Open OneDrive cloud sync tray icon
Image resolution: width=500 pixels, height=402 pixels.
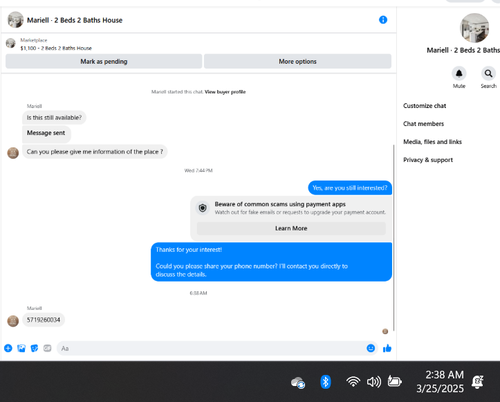[x=298, y=382]
